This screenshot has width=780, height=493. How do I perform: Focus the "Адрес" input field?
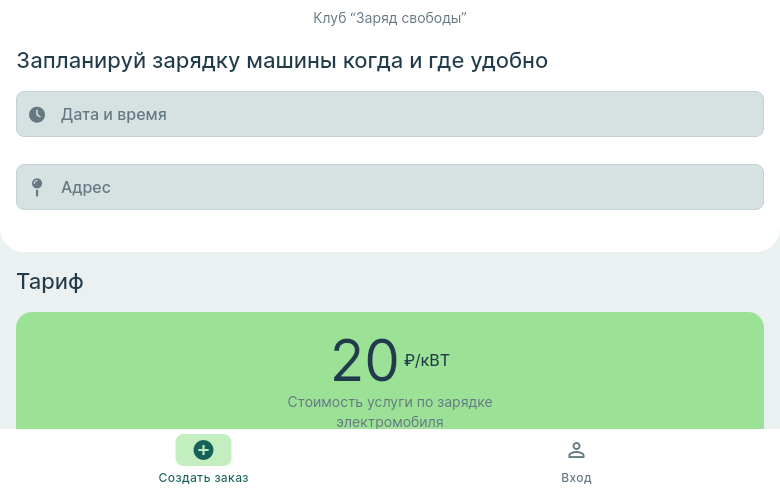point(390,187)
